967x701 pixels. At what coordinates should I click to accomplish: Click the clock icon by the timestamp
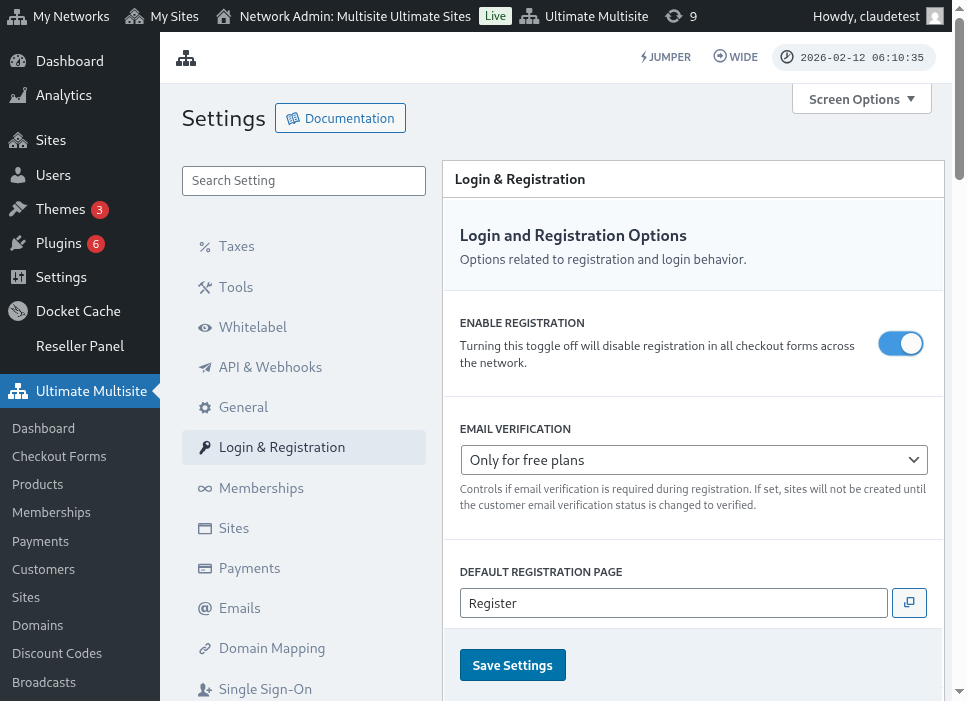[787, 57]
